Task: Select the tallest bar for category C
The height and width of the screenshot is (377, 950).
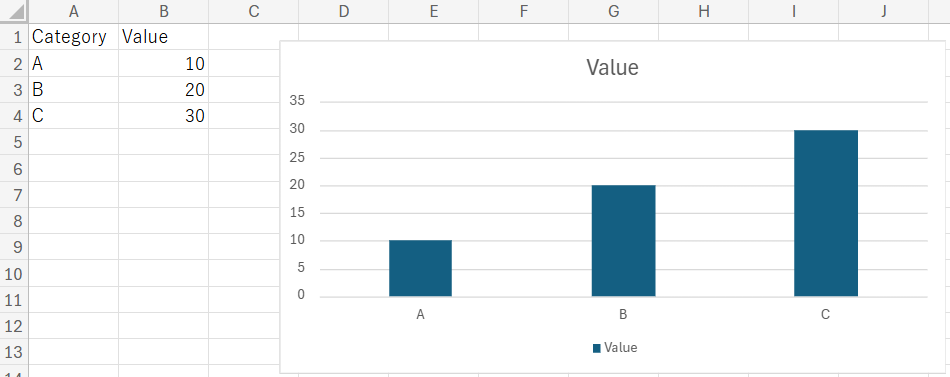Action: point(826,213)
